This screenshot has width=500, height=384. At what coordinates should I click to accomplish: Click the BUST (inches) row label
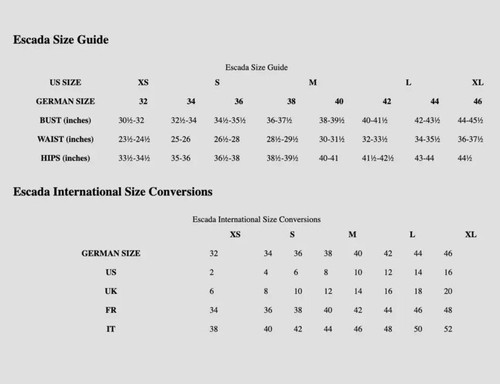tap(65, 120)
